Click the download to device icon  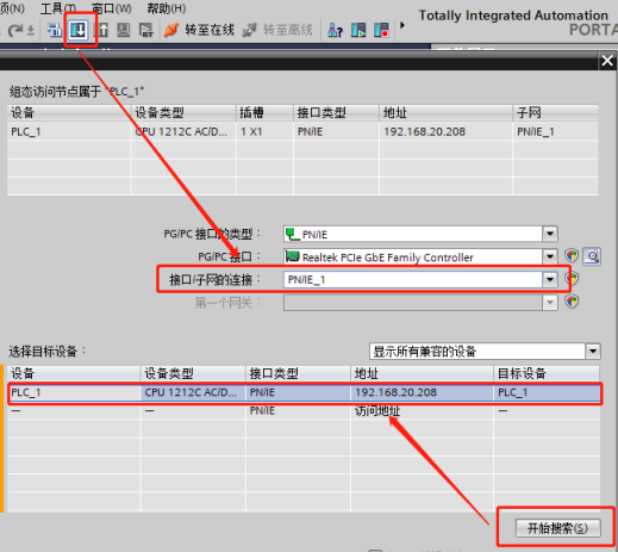click(x=78, y=30)
